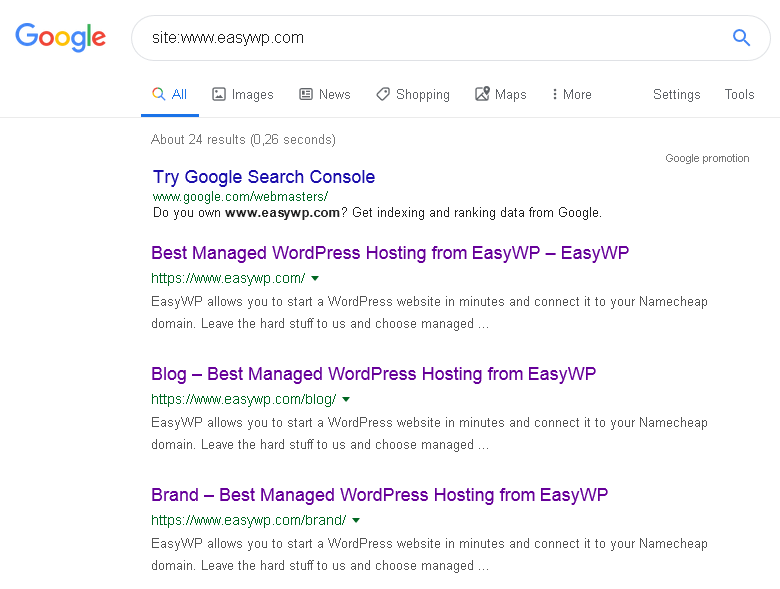Click the https://www.easywp.com/ green URL
780x589 pixels.
click(x=228, y=279)
